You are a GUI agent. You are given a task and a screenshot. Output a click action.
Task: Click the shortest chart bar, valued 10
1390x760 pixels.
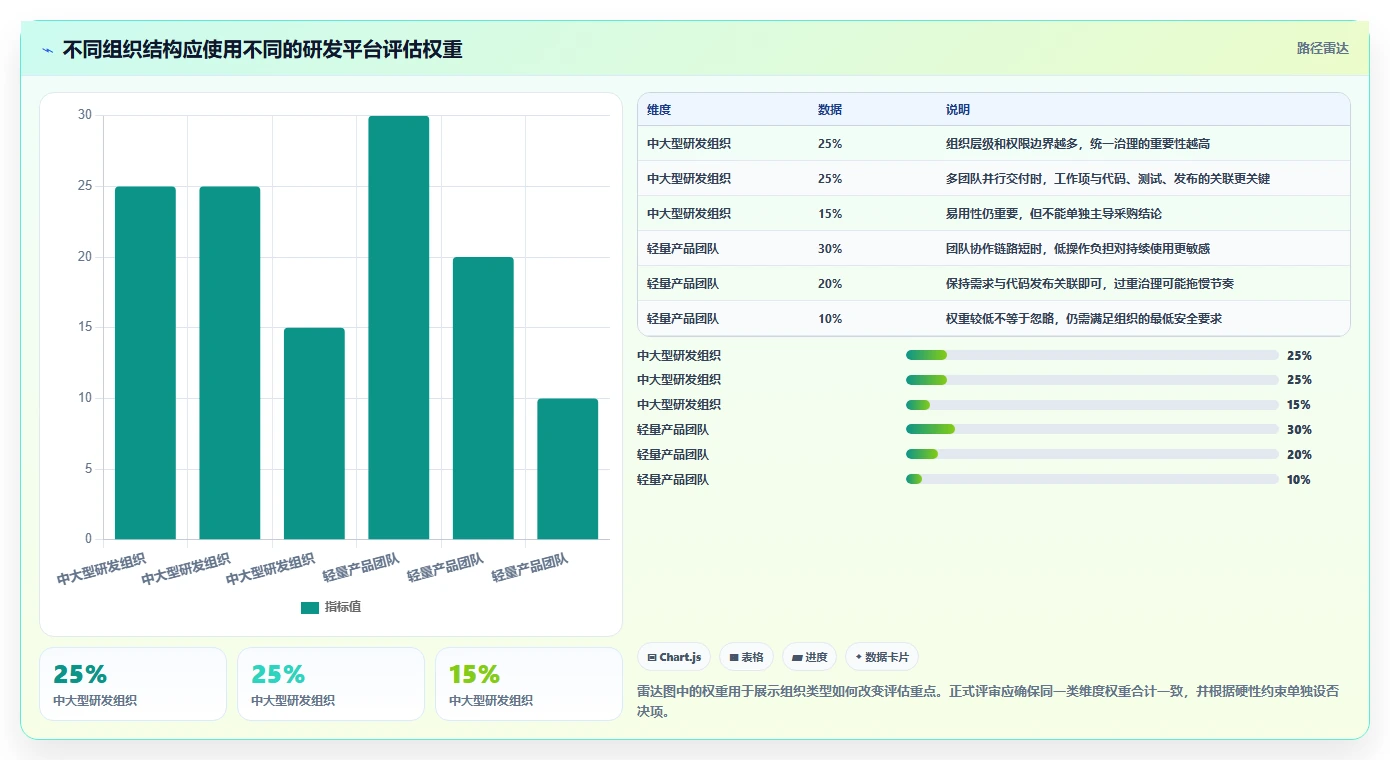[567, 469]
